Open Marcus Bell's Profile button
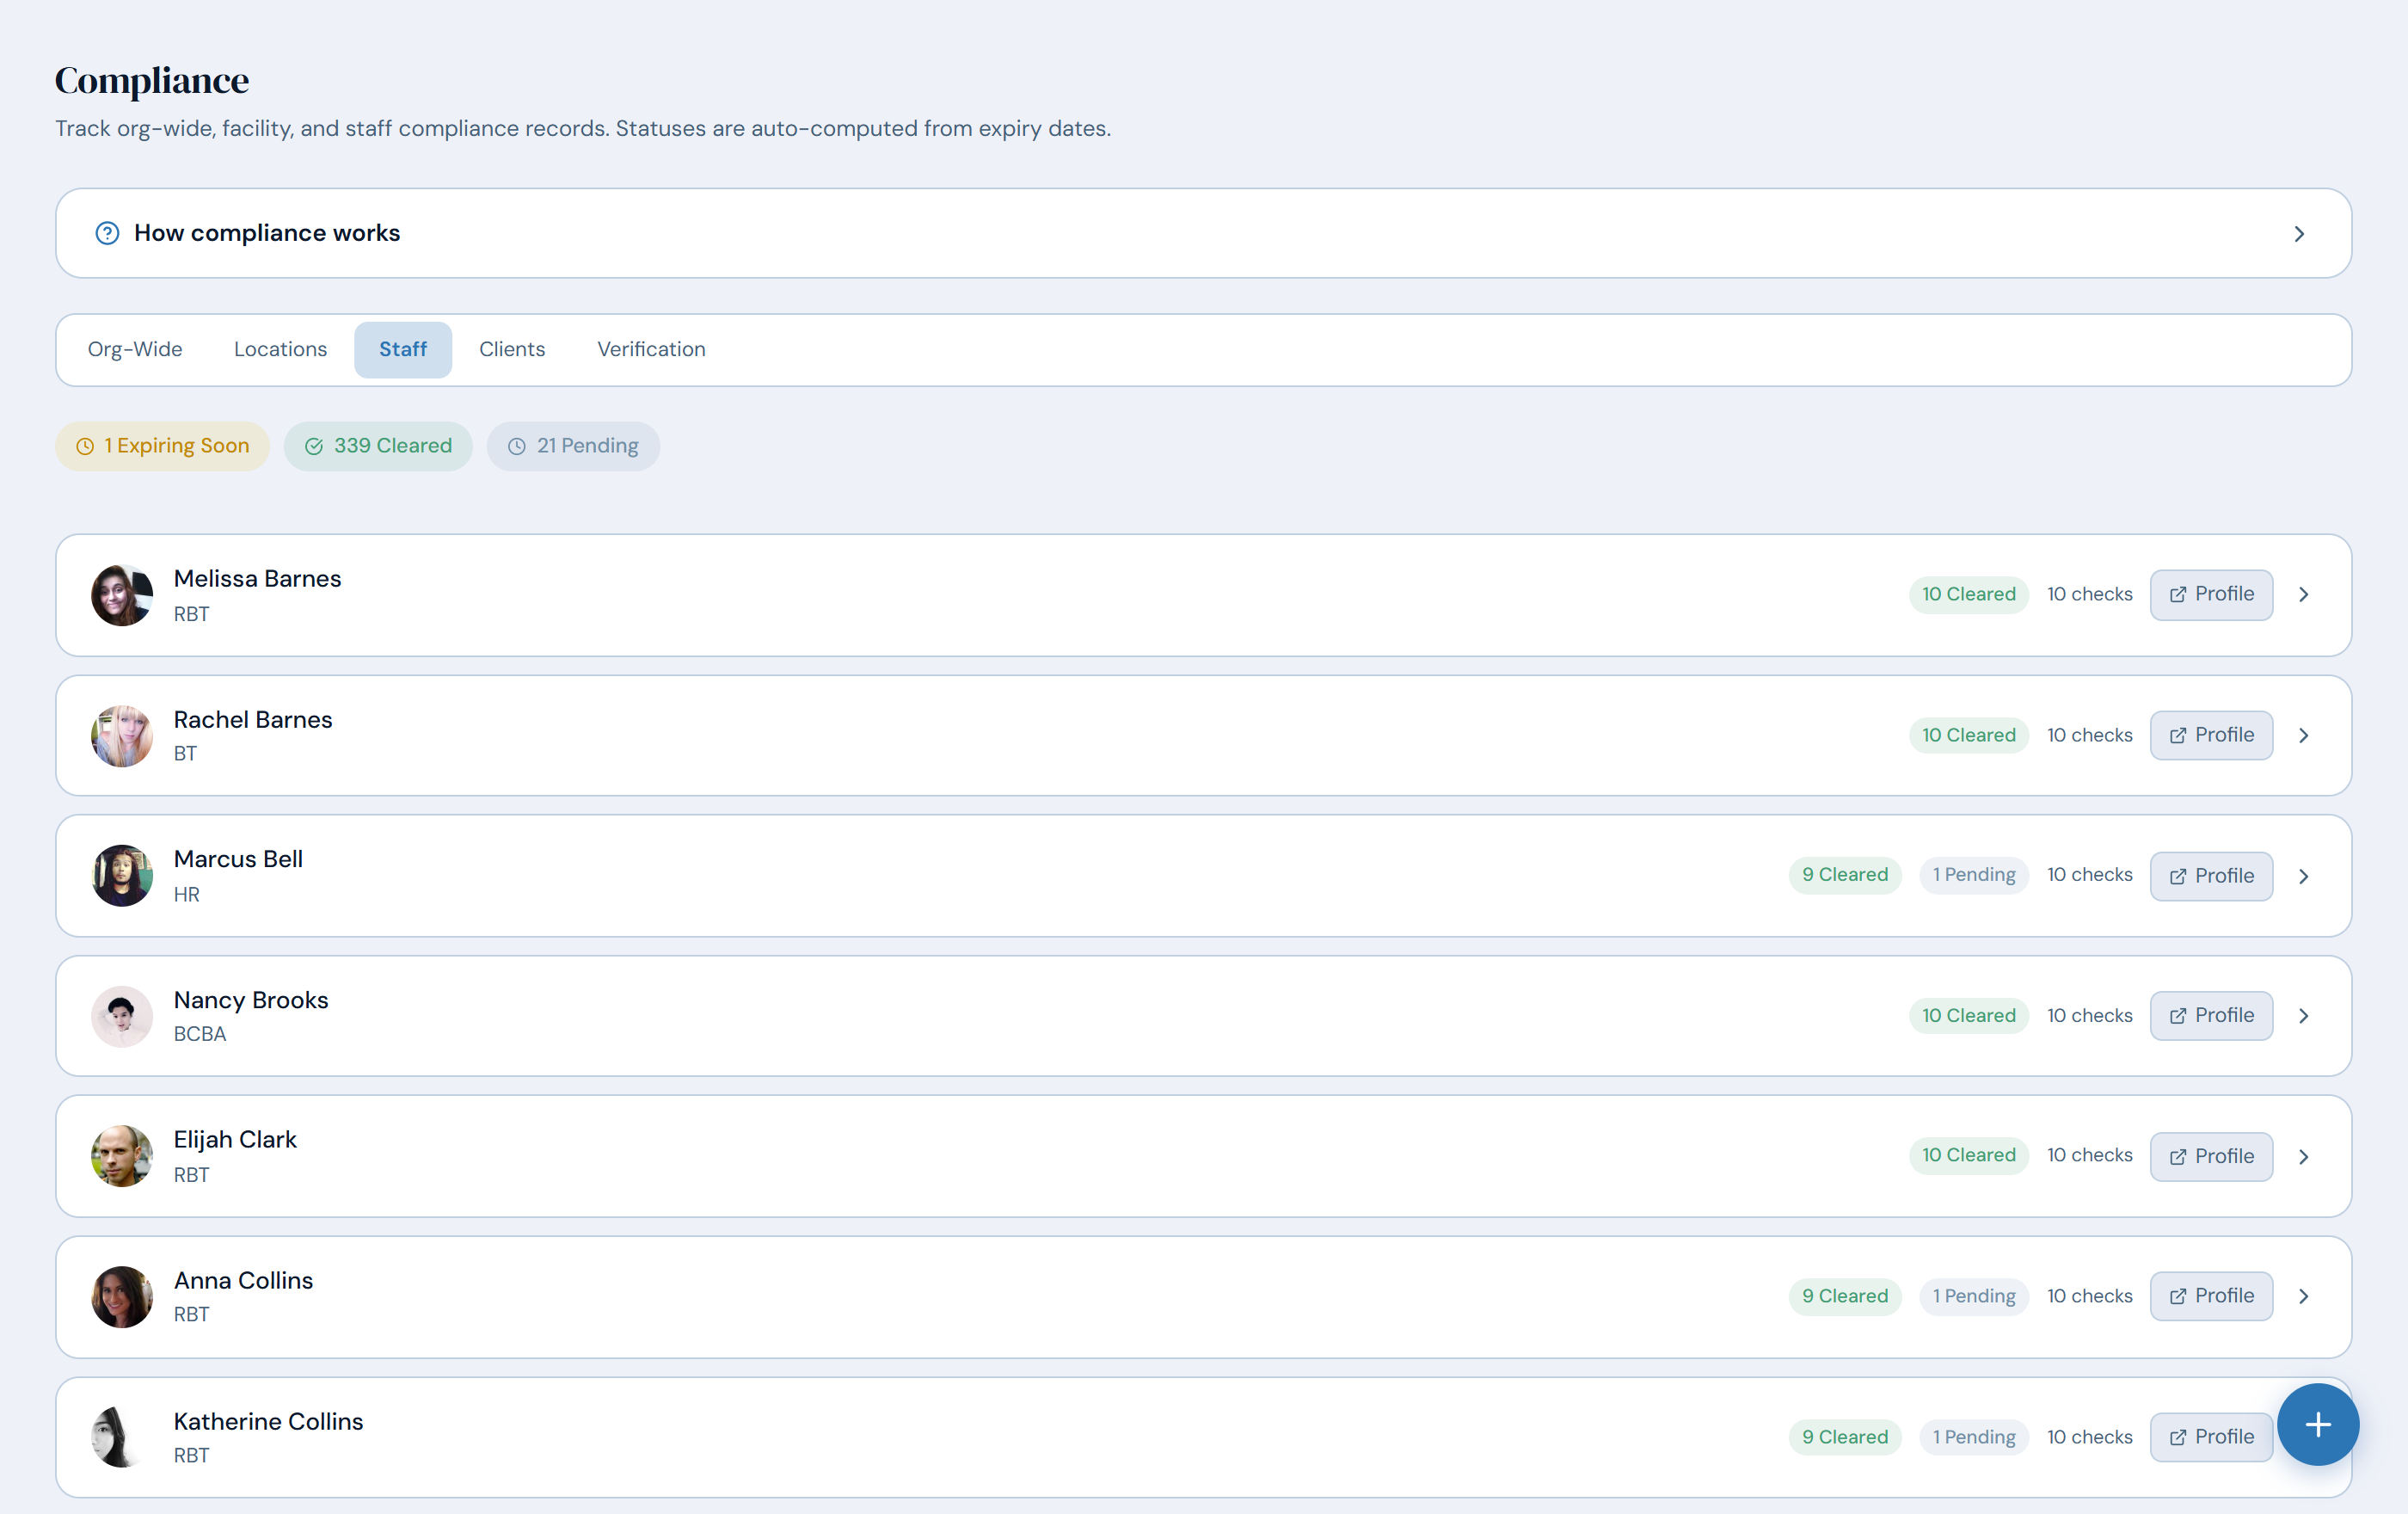2408x1514 pixels. click(2211, 876)
